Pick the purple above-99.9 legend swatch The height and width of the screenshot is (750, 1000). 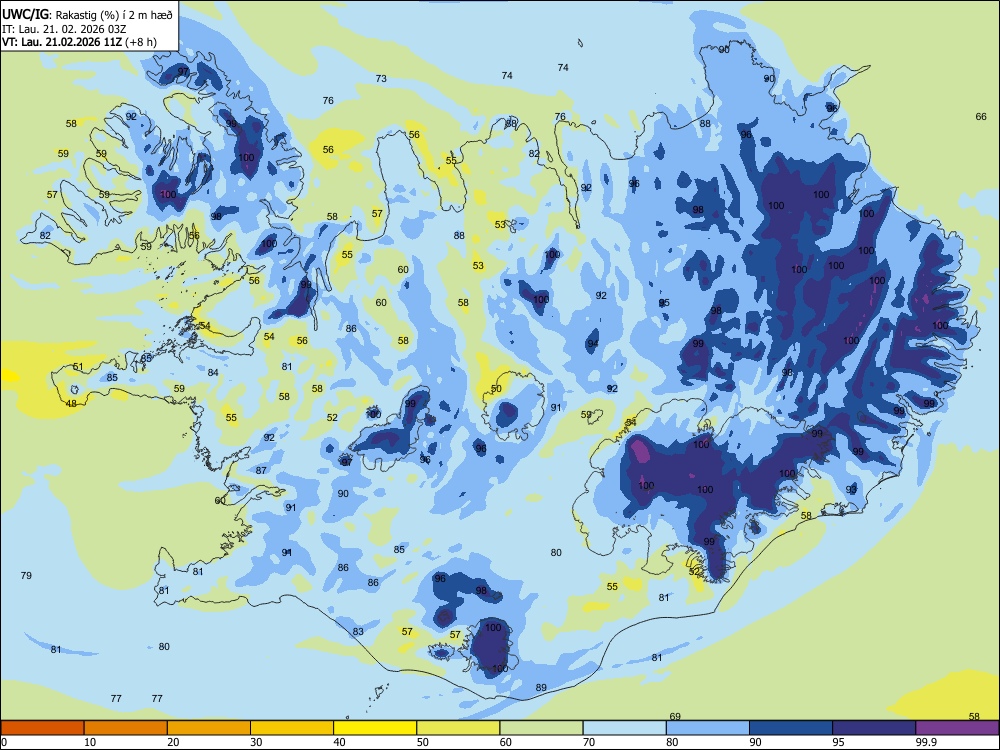pyautogui.click(x=957, y=728)
